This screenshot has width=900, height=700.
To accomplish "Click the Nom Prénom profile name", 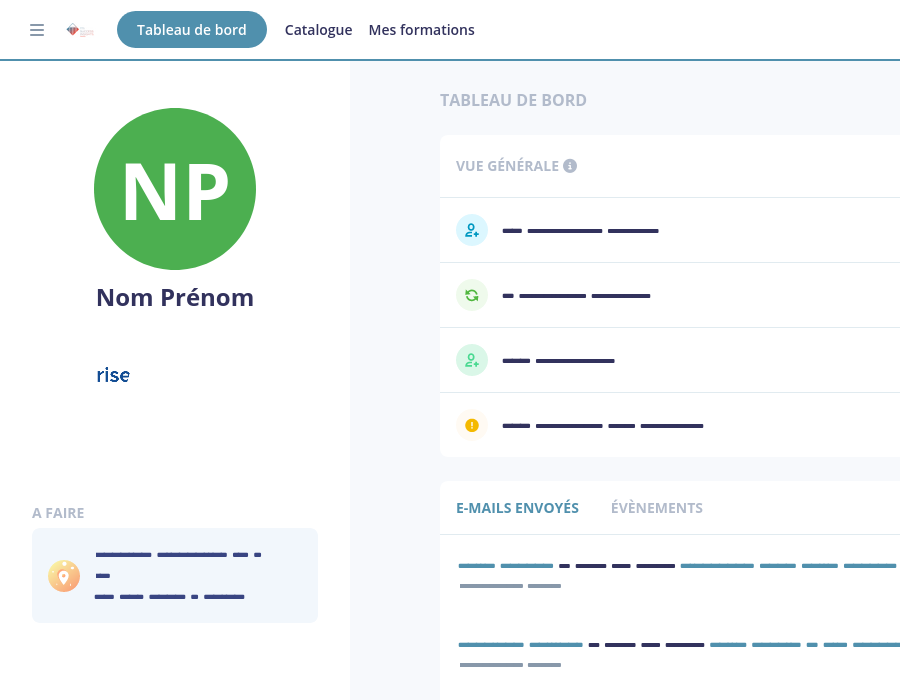I will (175, 298).
